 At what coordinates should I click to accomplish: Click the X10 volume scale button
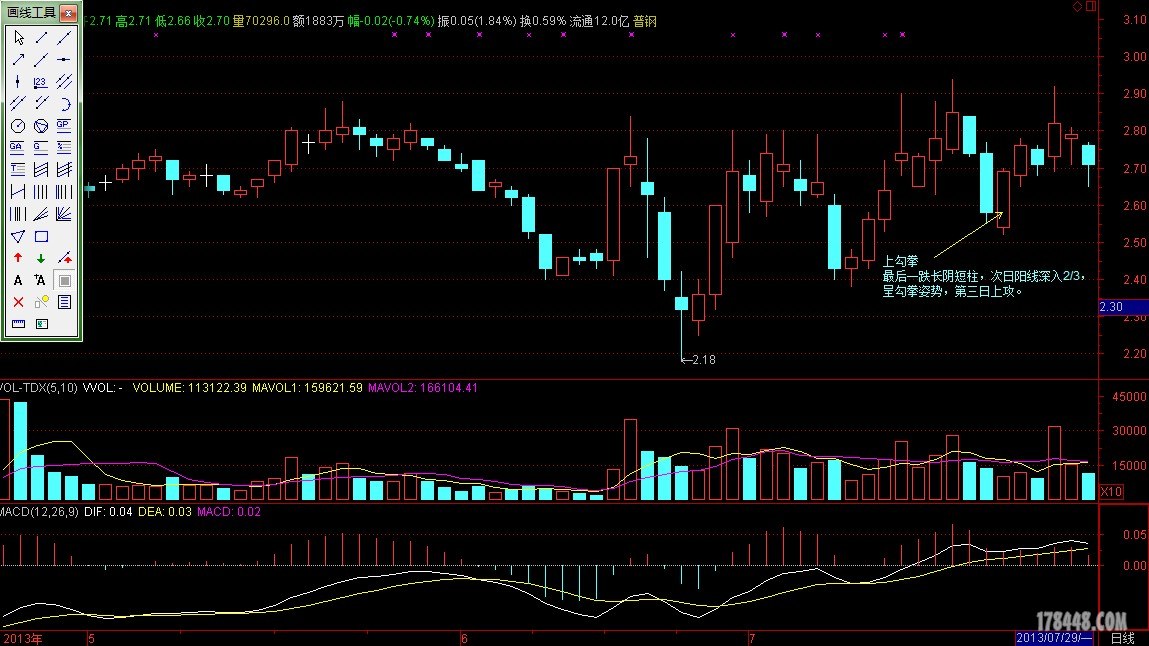[x=1110, y=492]
